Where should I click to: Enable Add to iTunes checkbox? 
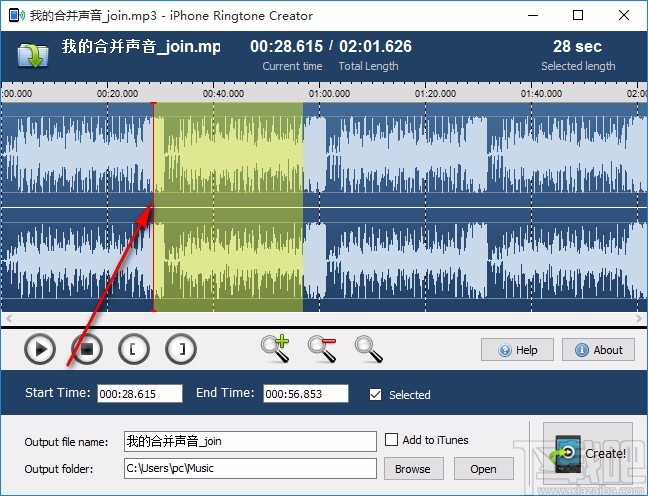click(391, 439)
